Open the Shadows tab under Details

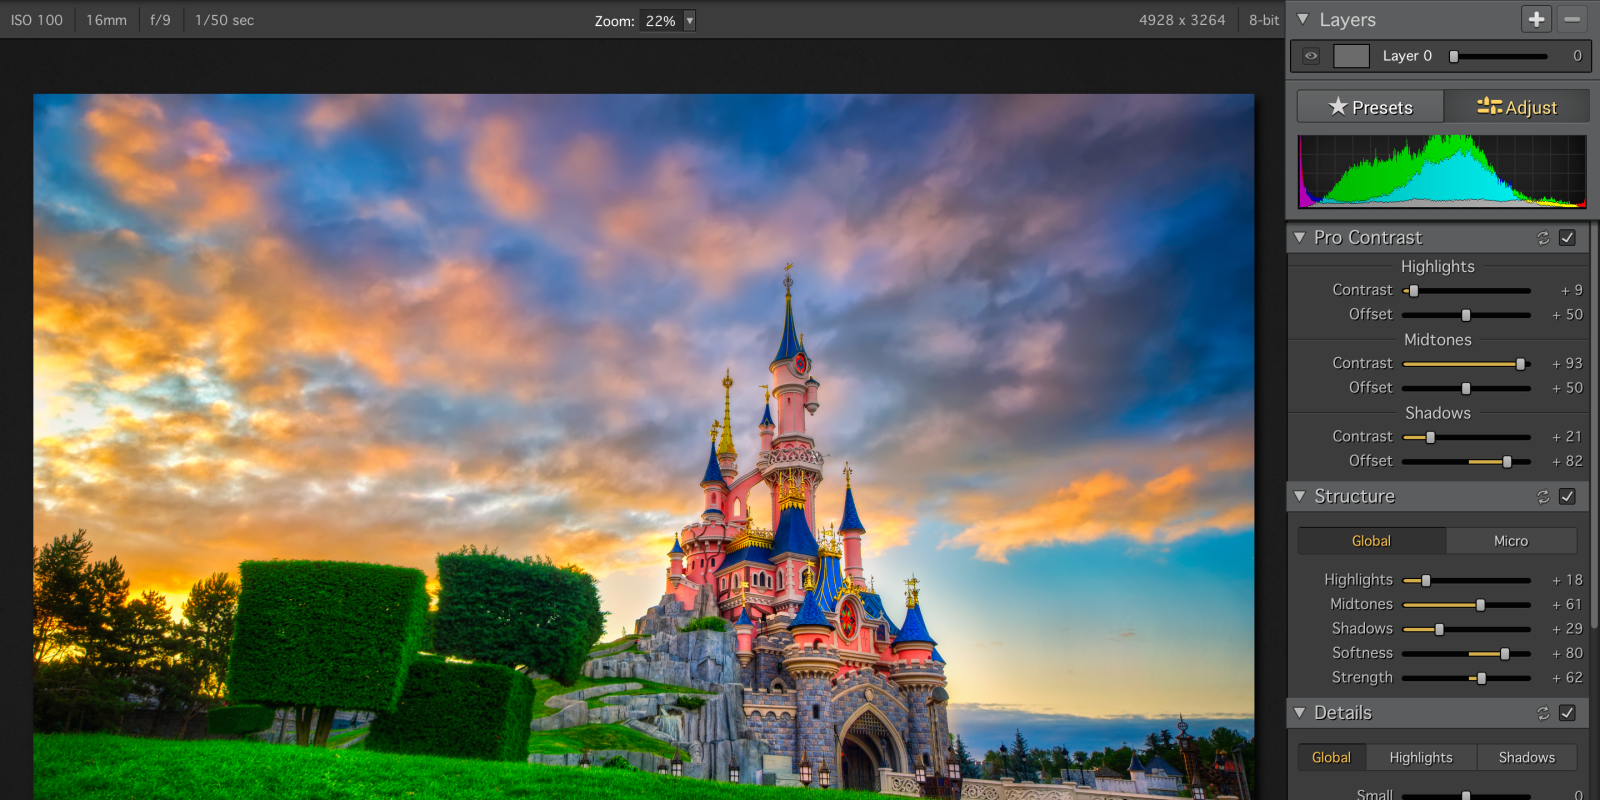pyautogui.click(x=1526, y=758)
